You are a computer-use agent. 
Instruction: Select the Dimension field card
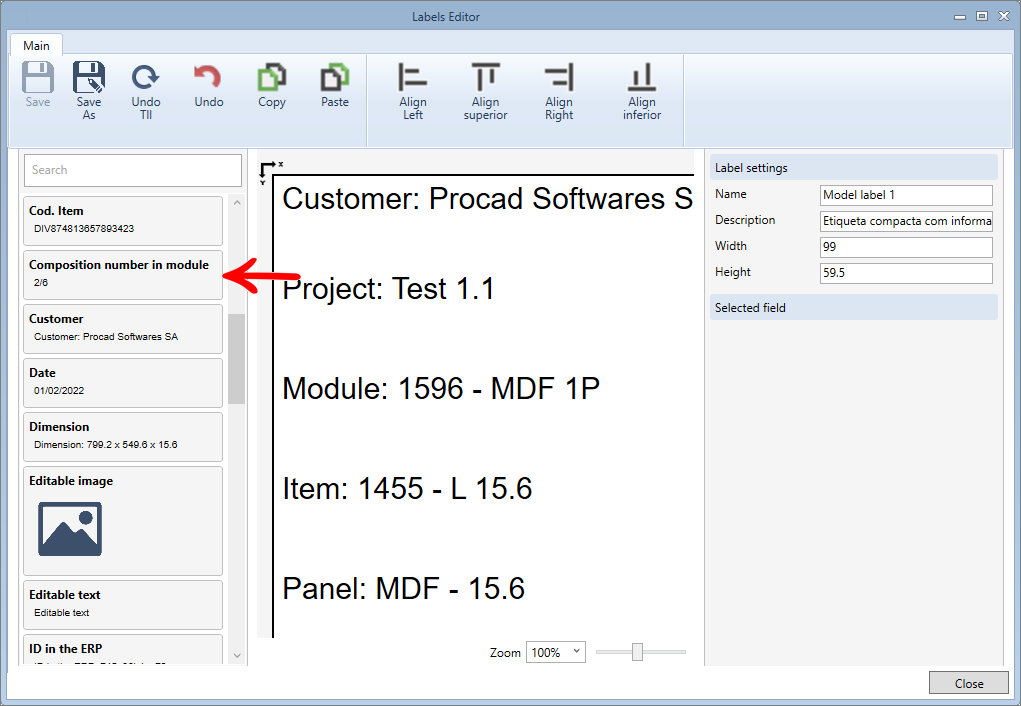[123, 437]
